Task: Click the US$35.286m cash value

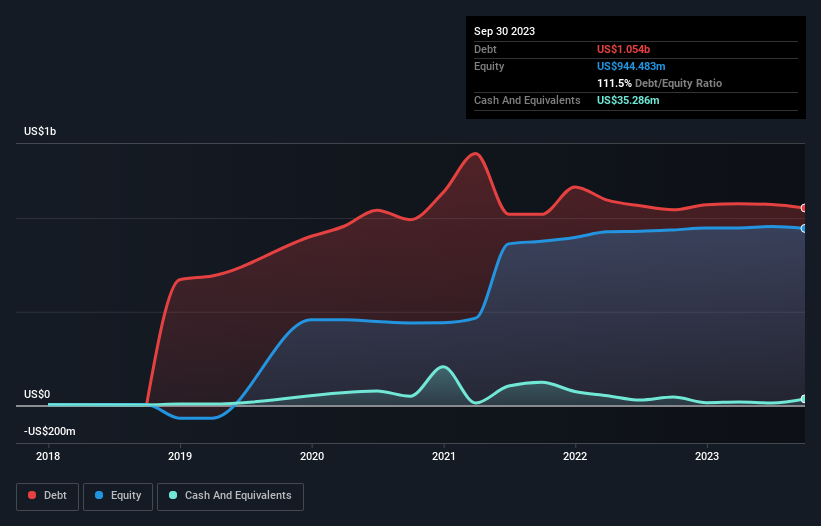Action: point(628,100)
